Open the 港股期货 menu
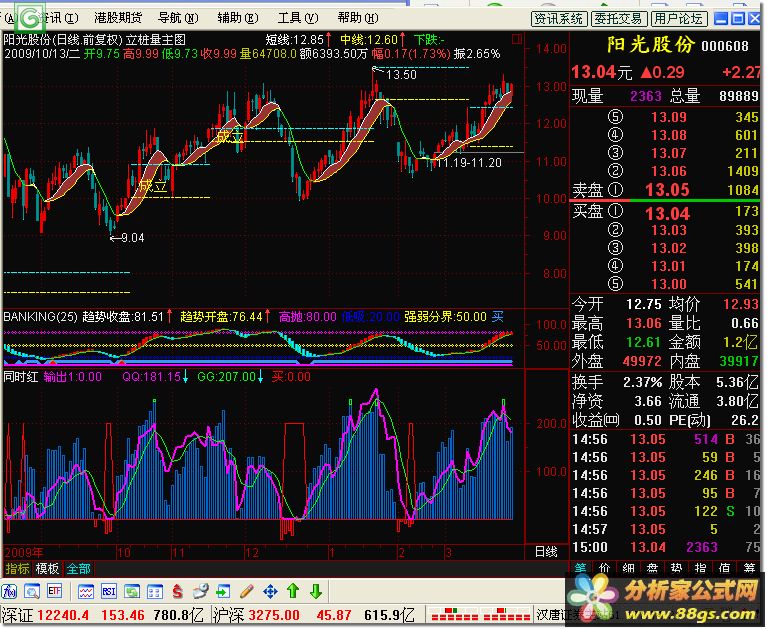This screenshot has height=629, width=767. tap(118, 18)
